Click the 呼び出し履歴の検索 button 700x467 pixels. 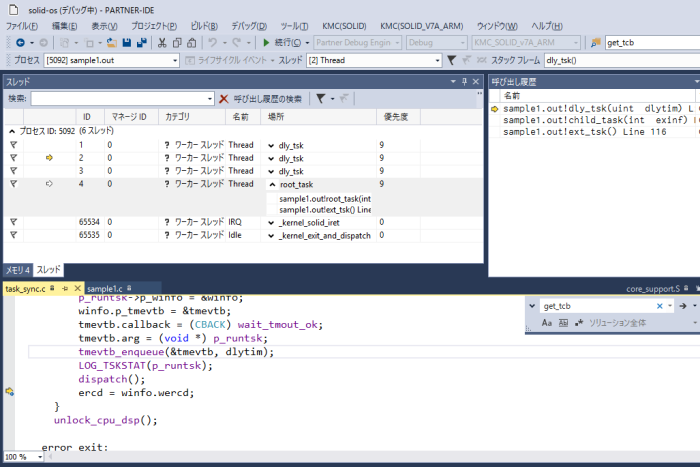pos(268,99)
